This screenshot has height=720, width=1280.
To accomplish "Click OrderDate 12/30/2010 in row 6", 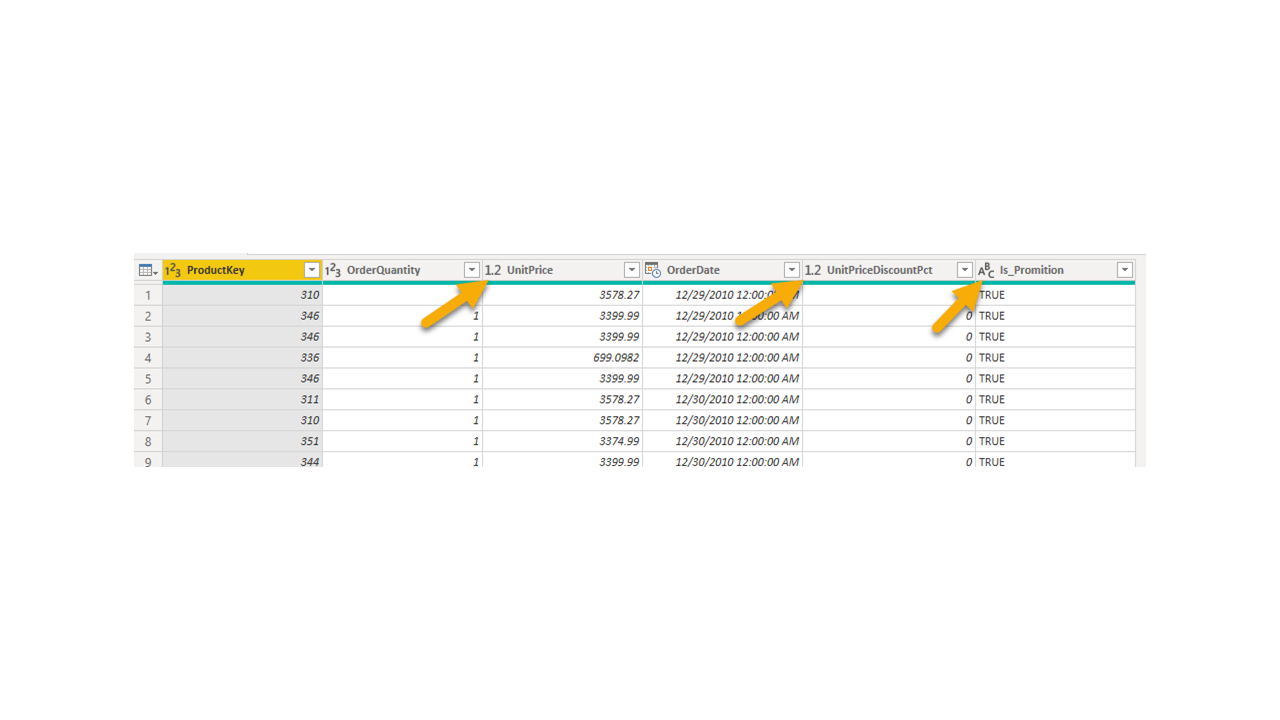I will pyautogui.click(x=723, y=400).
